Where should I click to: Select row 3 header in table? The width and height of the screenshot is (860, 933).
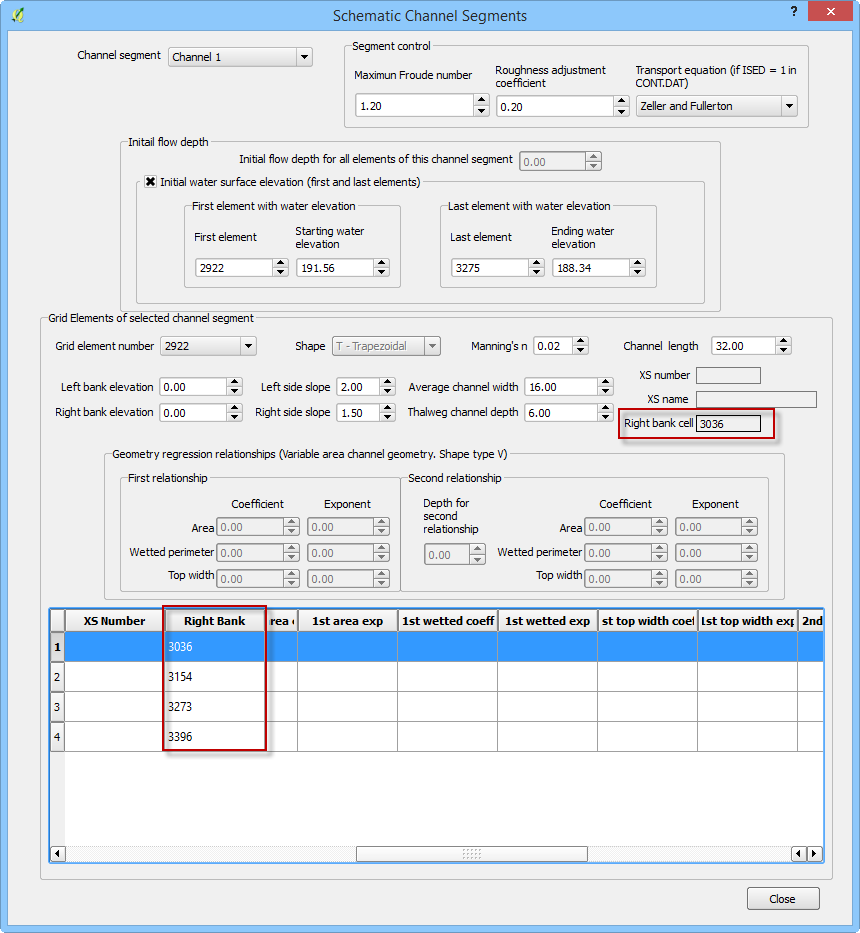pos(57,707)
